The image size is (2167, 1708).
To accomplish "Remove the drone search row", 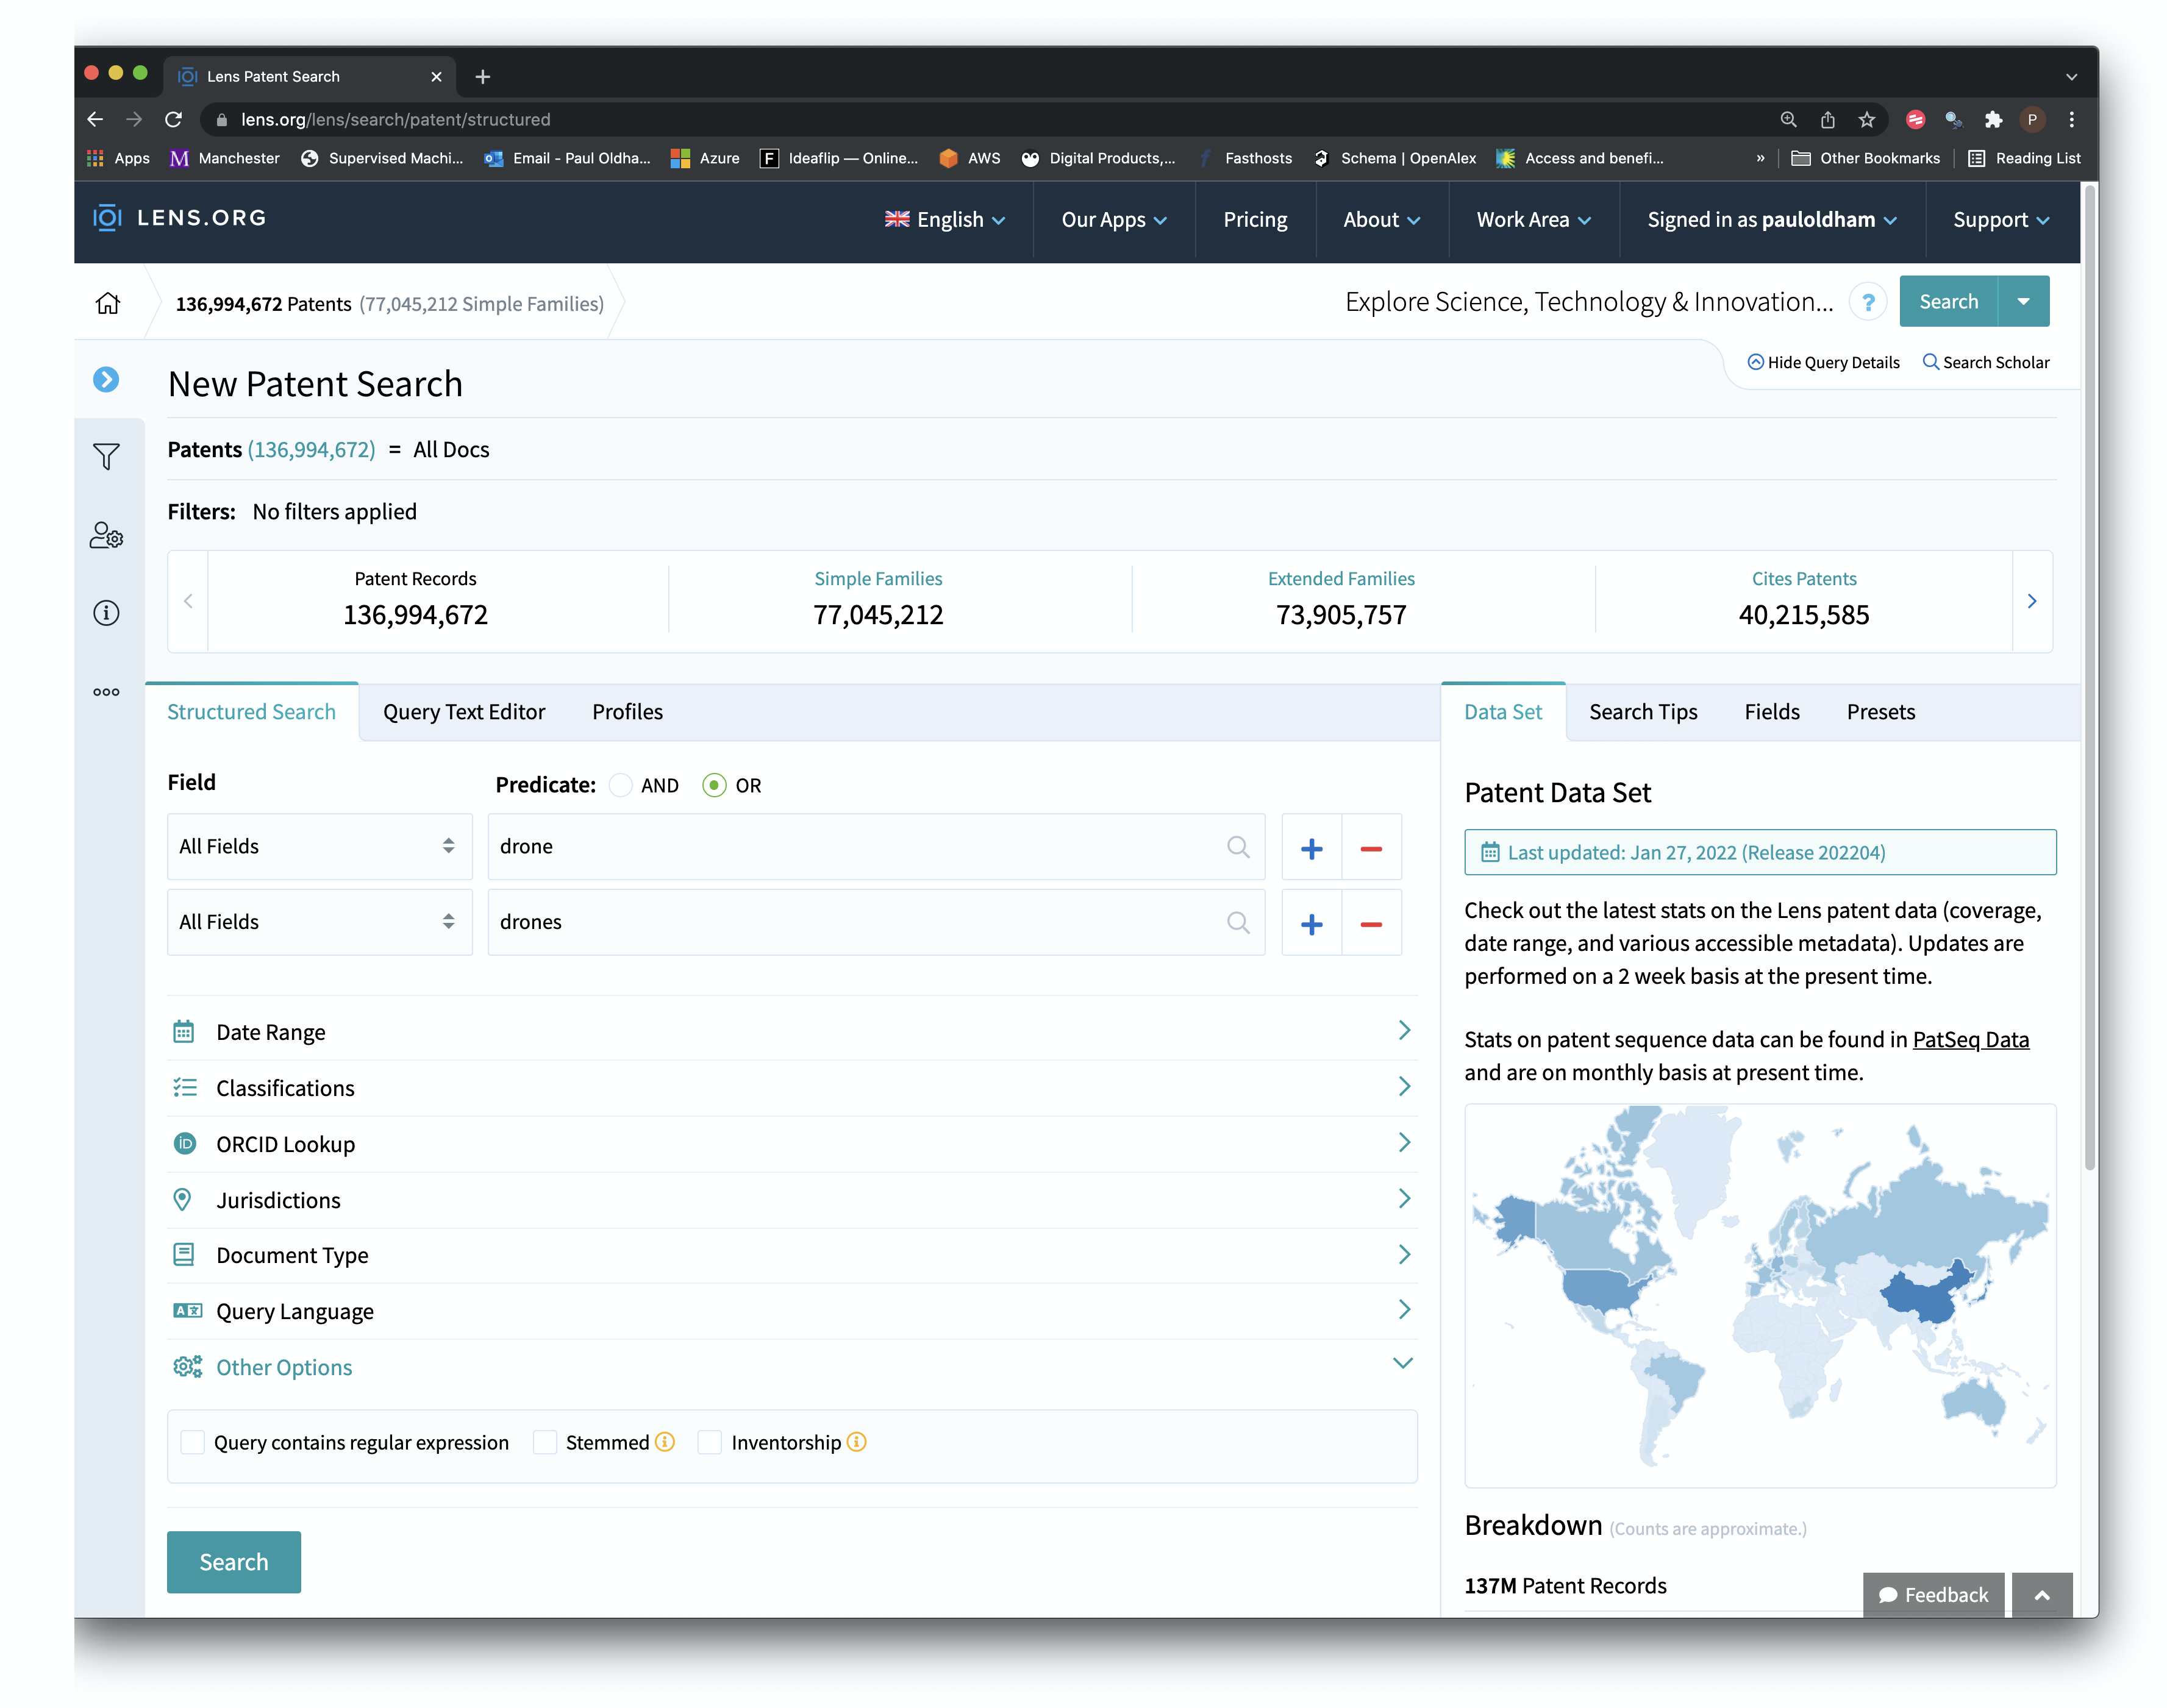I will 1371,848.
